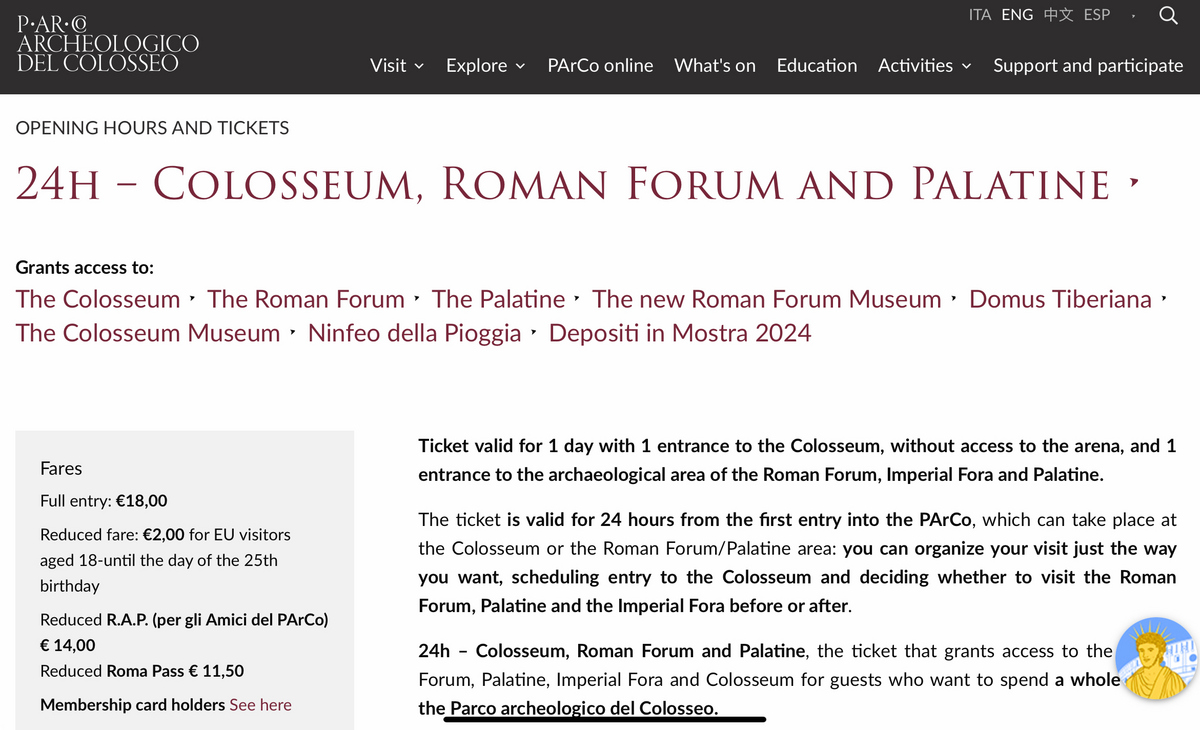Viewport: 1200px width, 730px height.
Task: Select the ENG language option
Action: point(1017,15)
